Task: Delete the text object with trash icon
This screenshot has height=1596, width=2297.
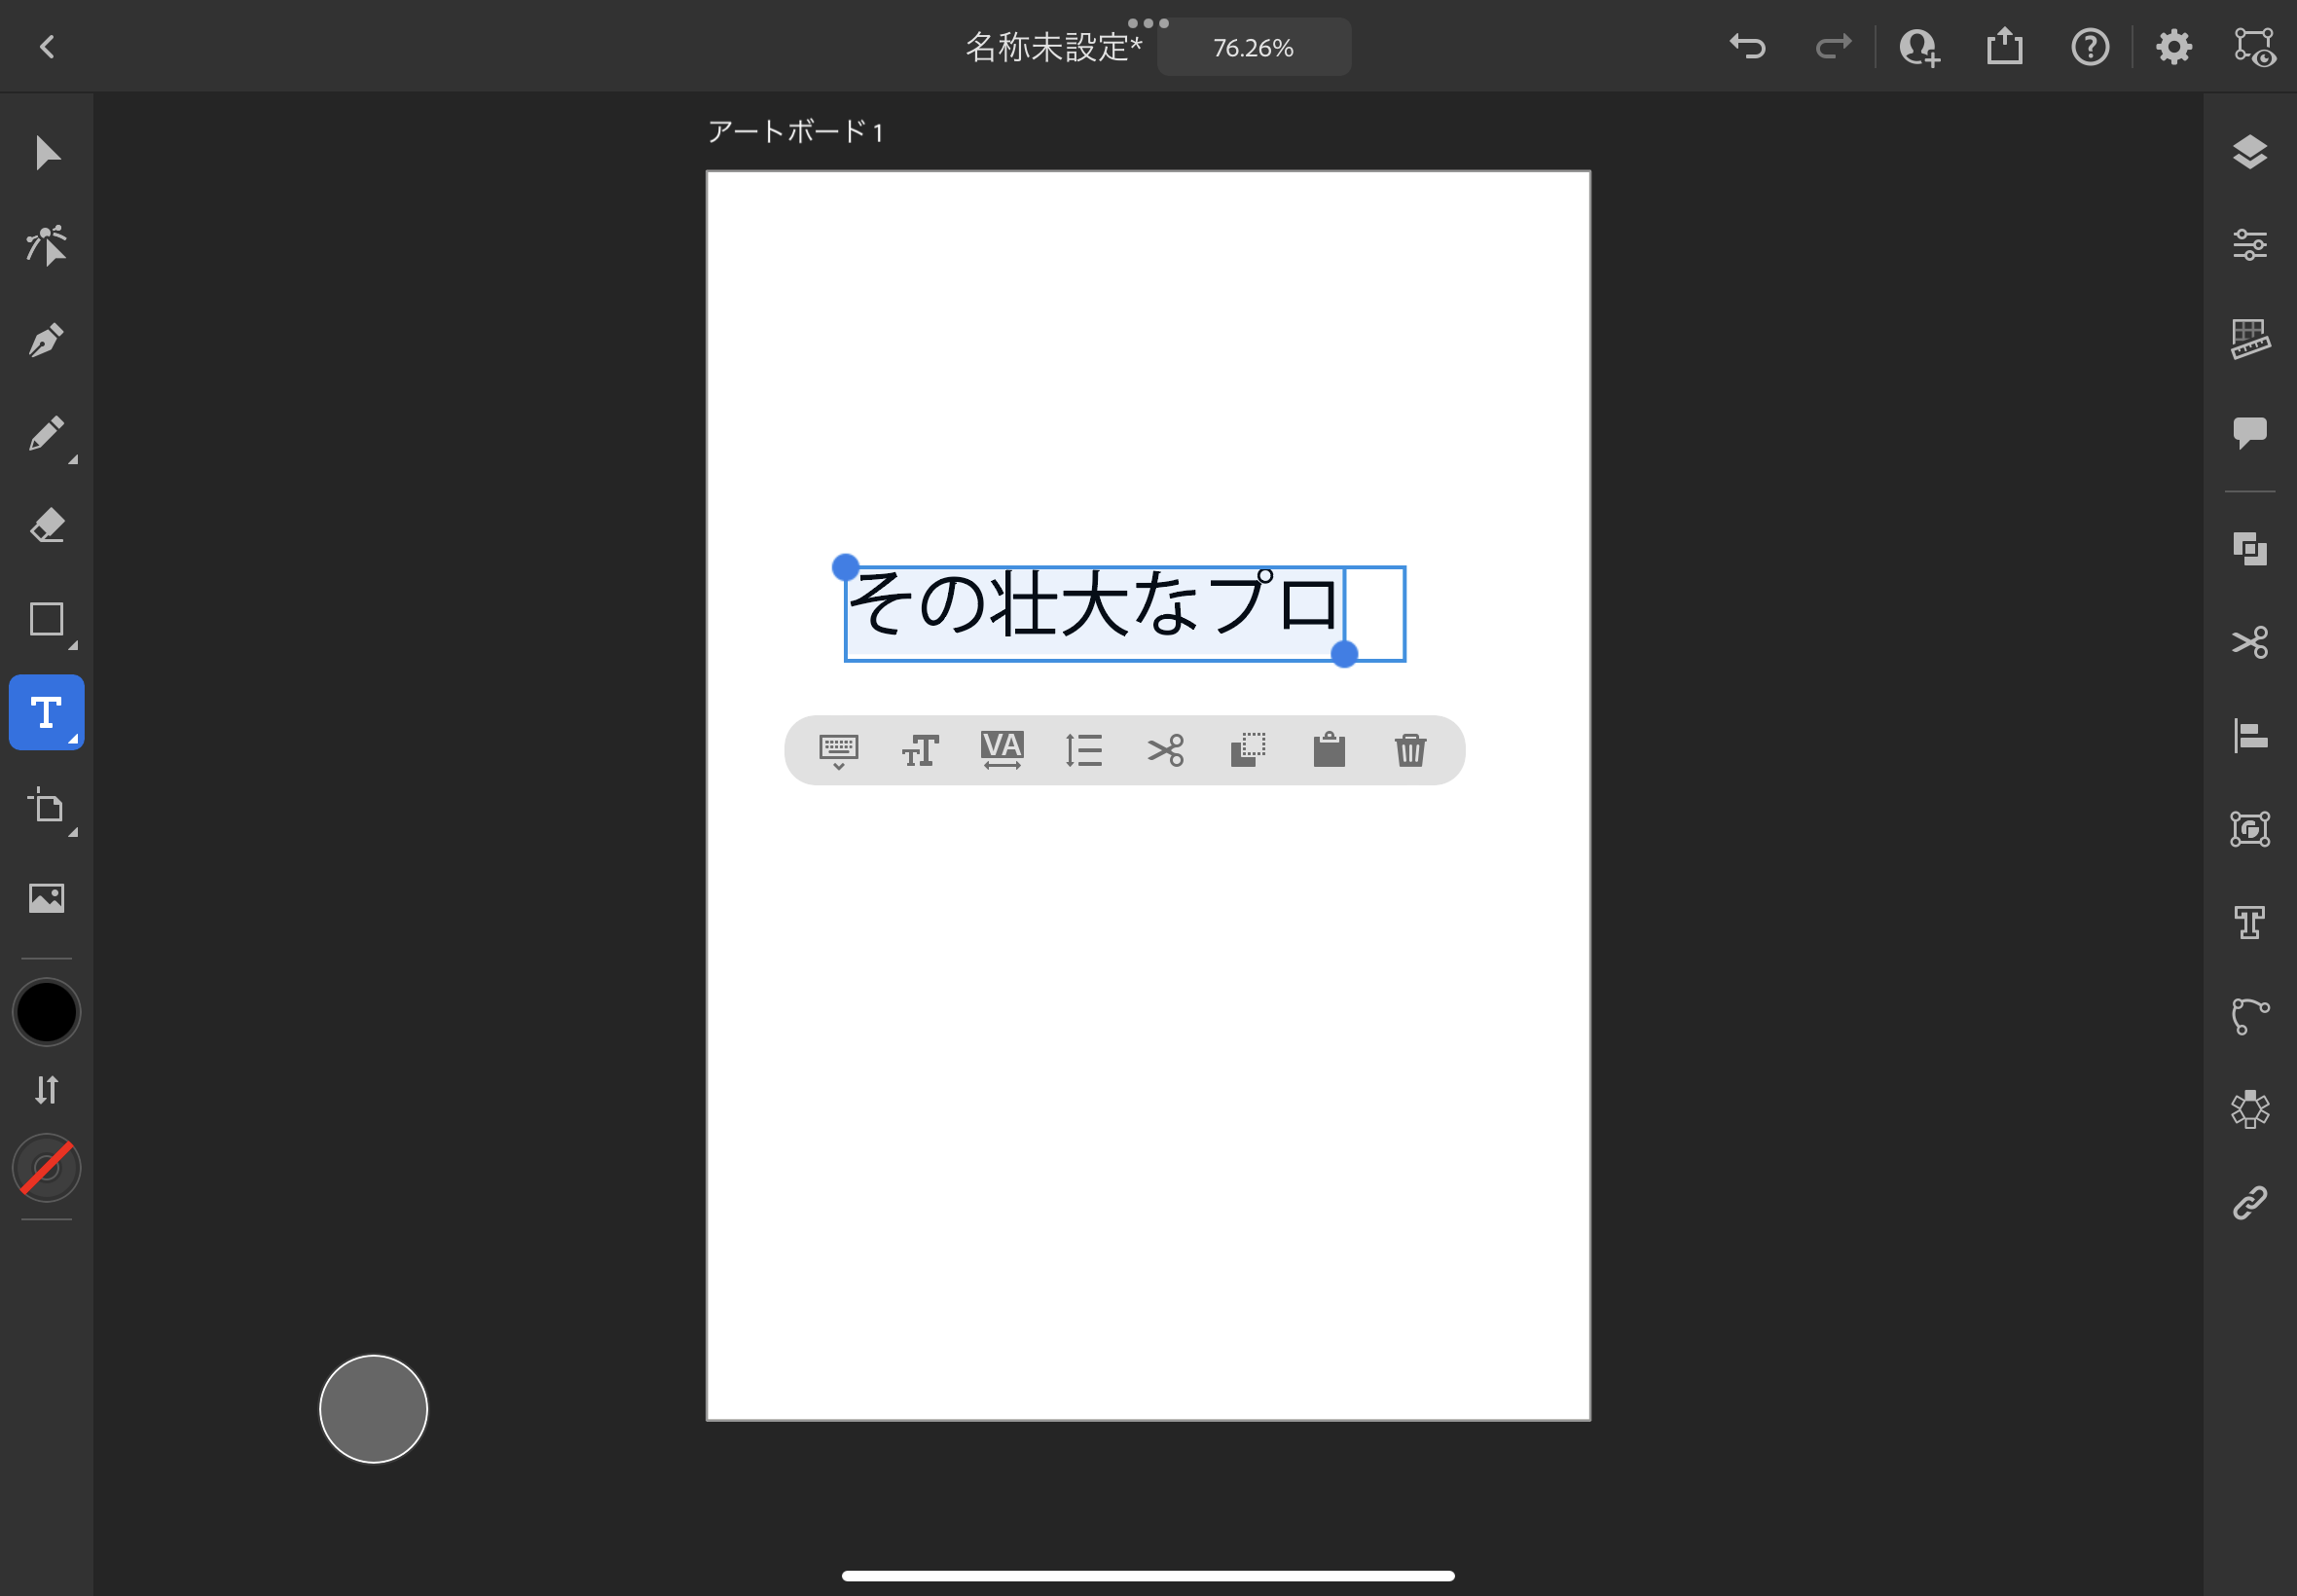Action: pos(1412,750)
